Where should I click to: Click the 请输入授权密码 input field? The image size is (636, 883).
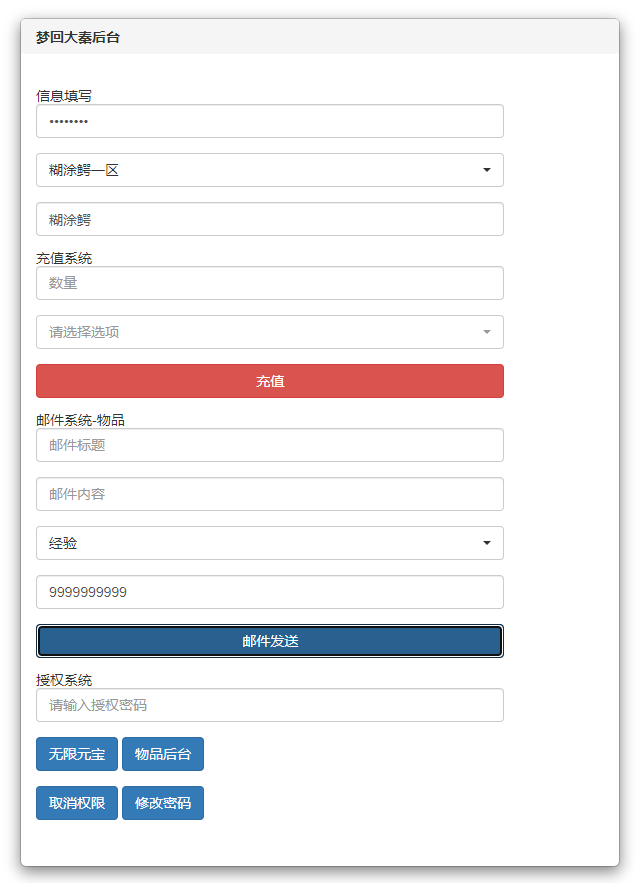coord(269,706)
